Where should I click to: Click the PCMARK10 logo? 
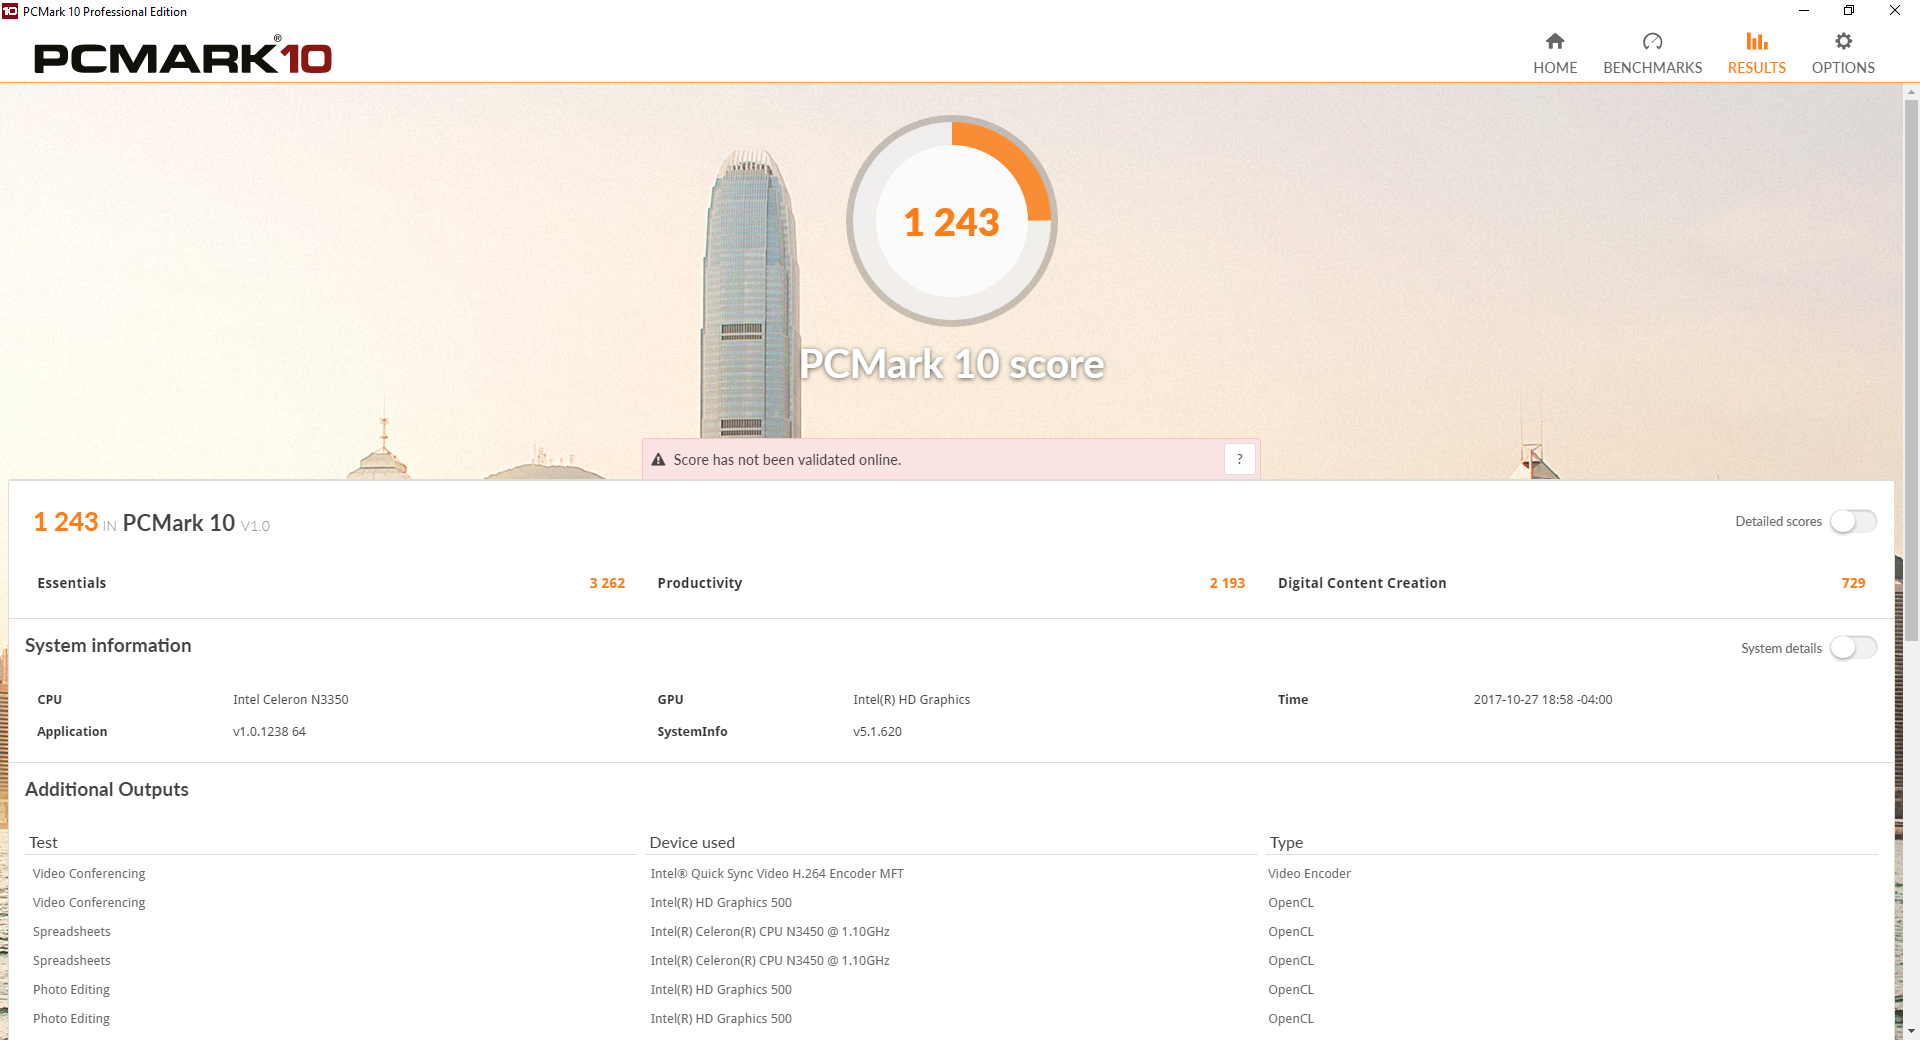[183, 57]
